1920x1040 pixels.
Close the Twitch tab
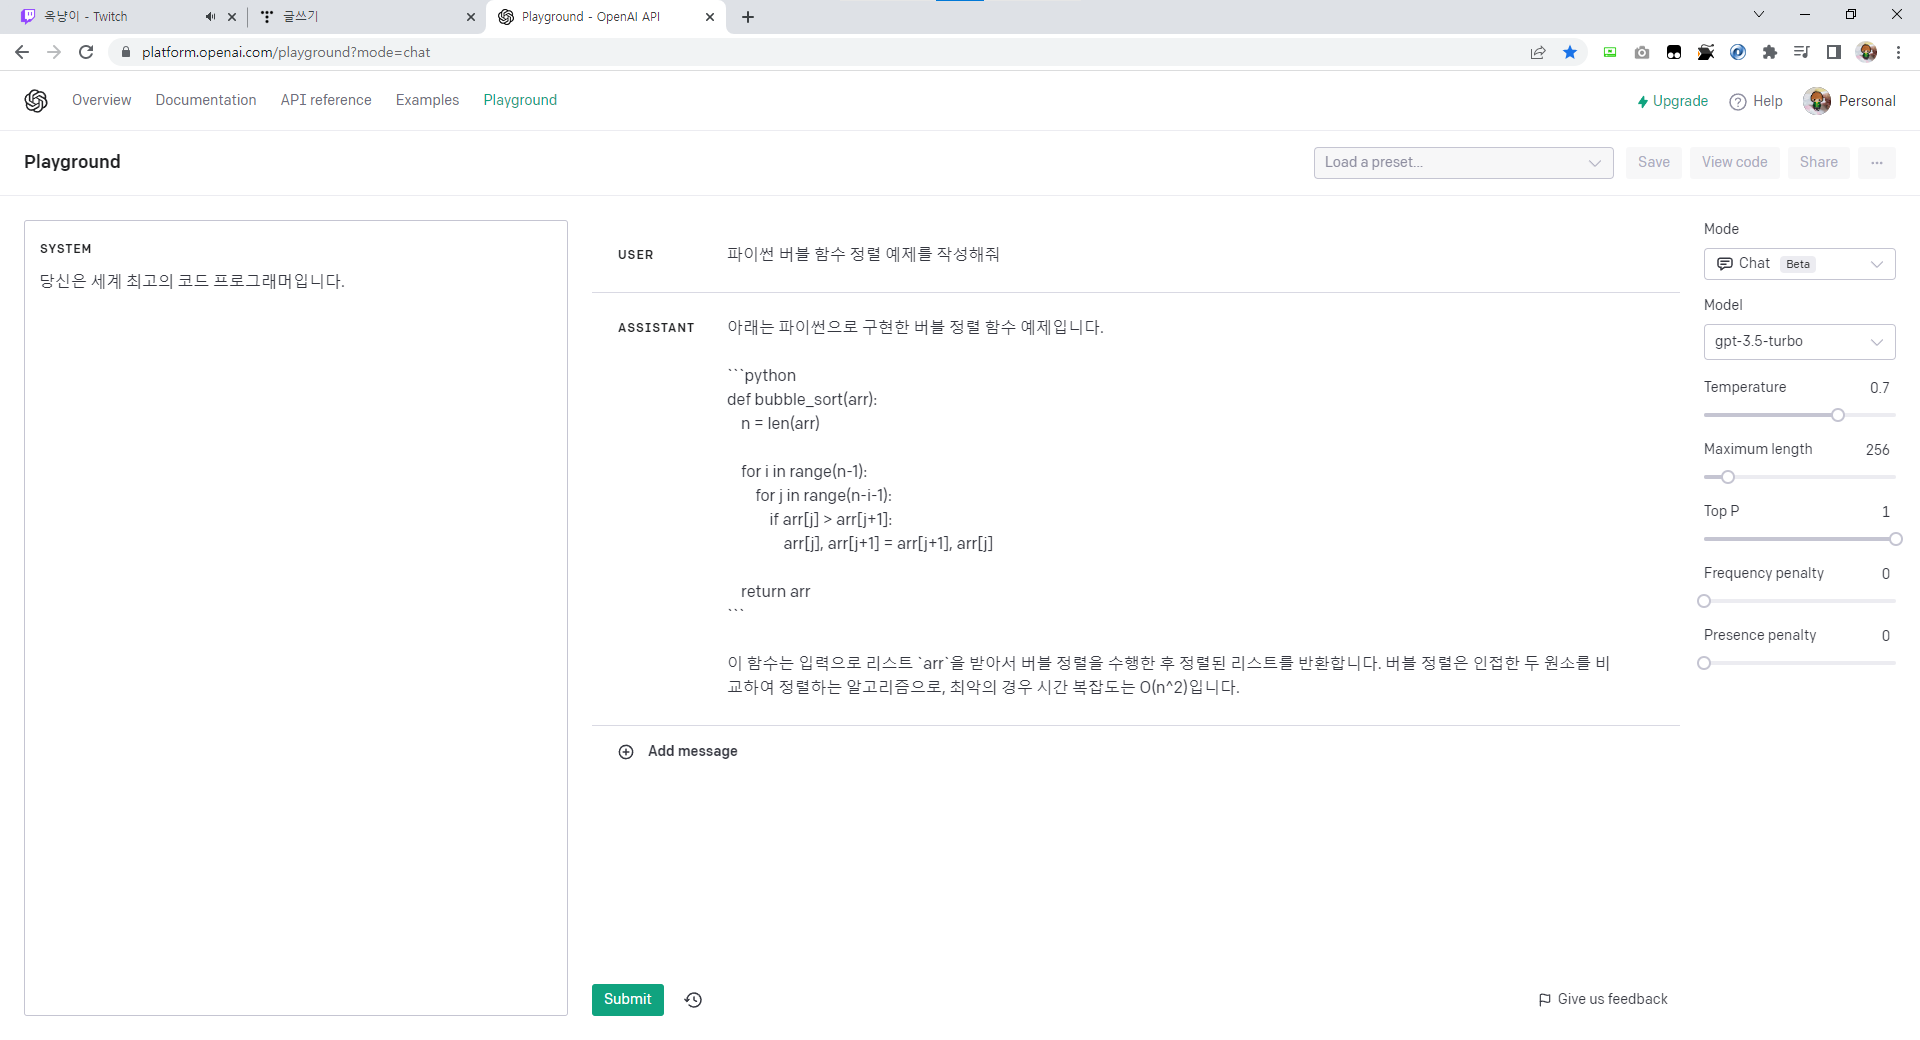(232, 17)
